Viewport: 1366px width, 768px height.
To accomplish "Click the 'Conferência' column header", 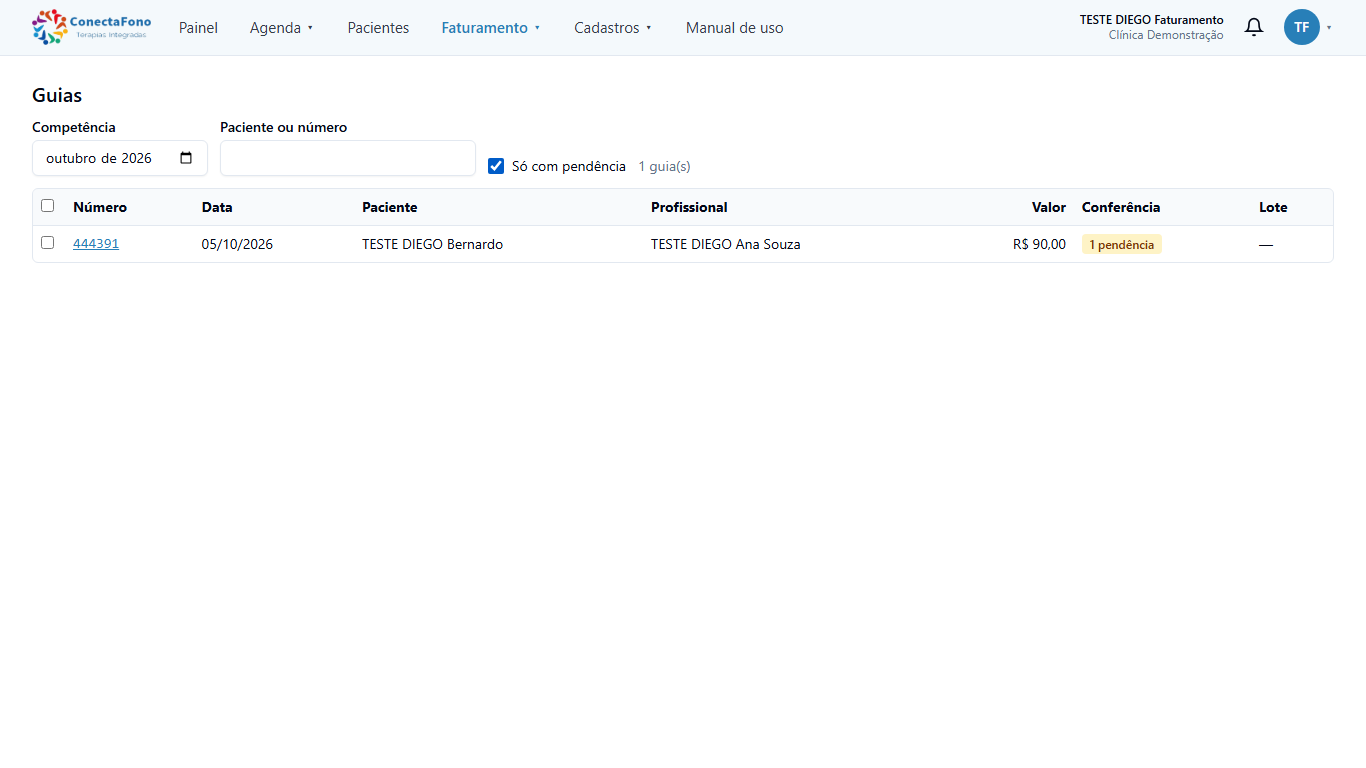I will point(1121,207).
